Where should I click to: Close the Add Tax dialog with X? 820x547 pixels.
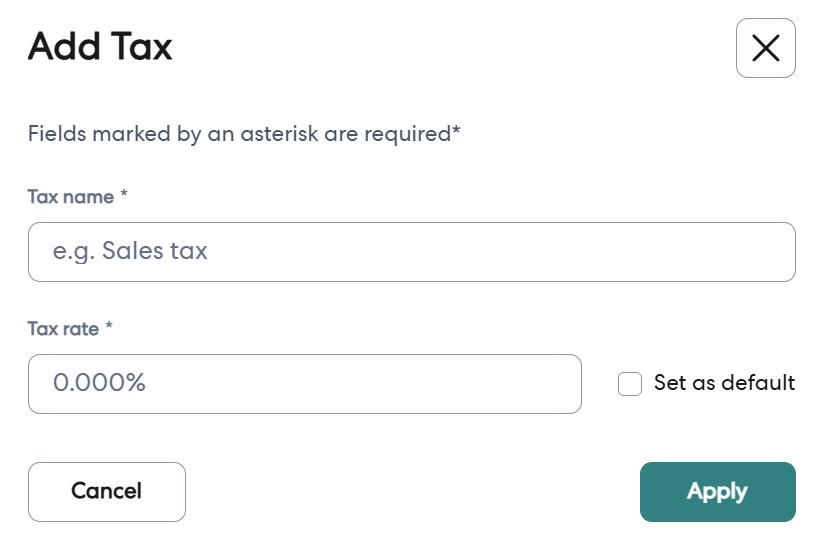click(765, 48)
